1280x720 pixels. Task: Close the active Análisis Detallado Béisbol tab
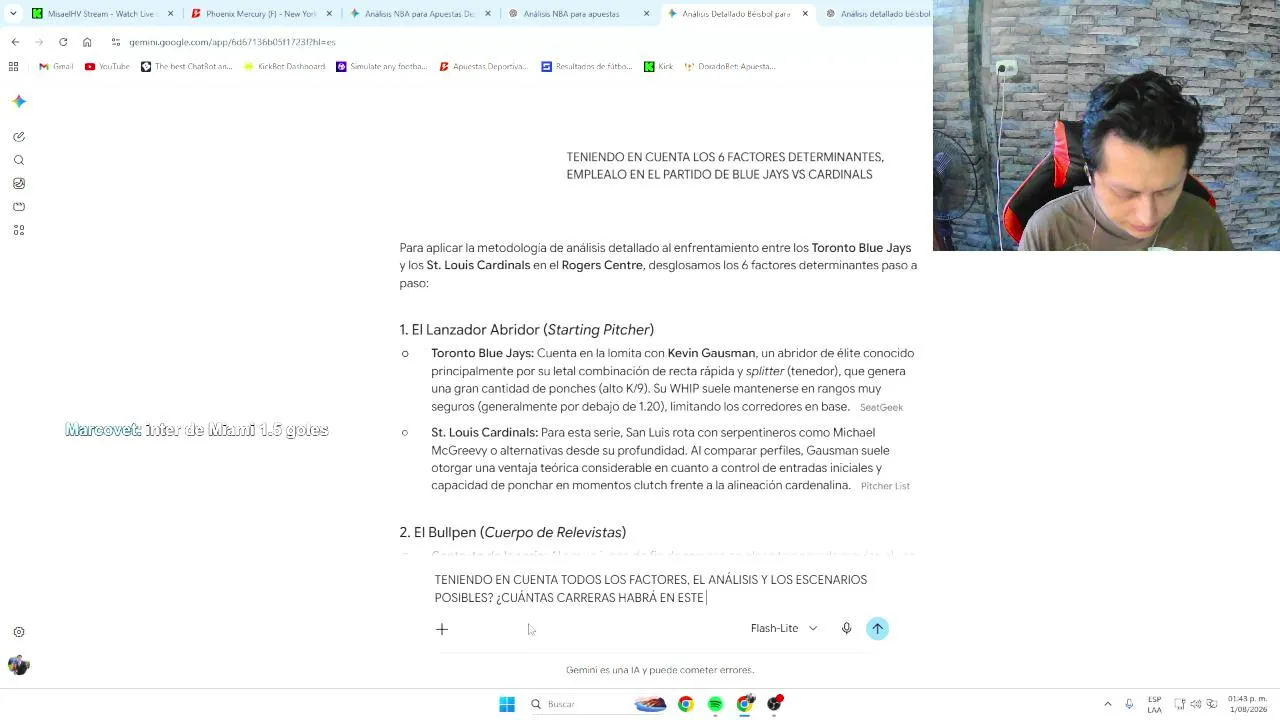pos(805,14)
